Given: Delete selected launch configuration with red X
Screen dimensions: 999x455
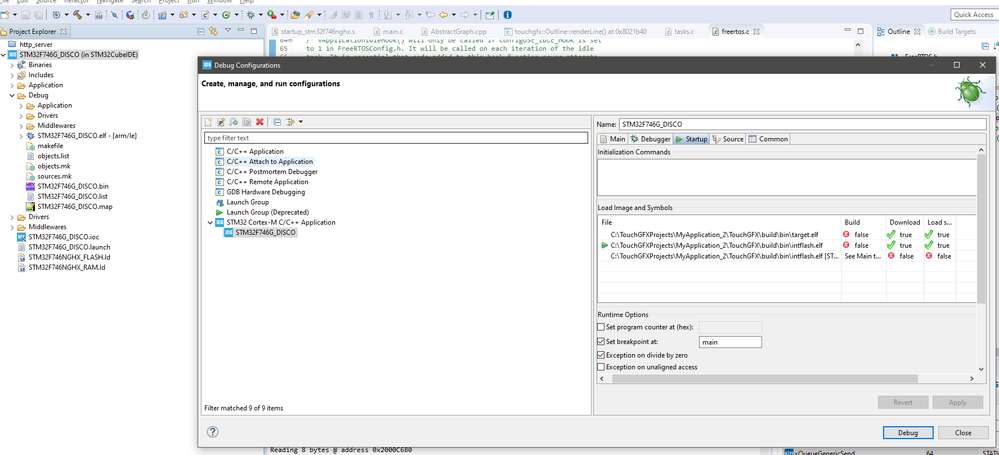Looking at the screenshot, I should [259, 122].
